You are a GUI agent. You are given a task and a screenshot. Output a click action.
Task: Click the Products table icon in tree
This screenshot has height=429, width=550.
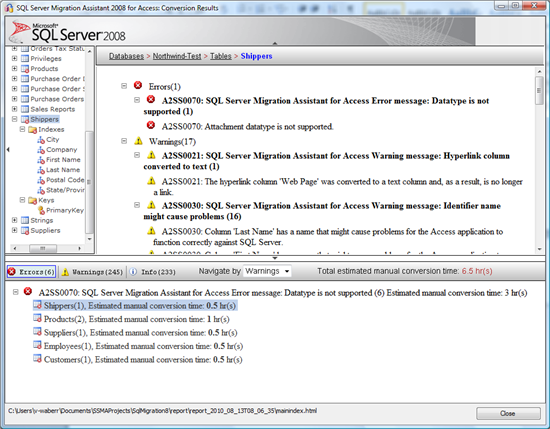point(25,69)
